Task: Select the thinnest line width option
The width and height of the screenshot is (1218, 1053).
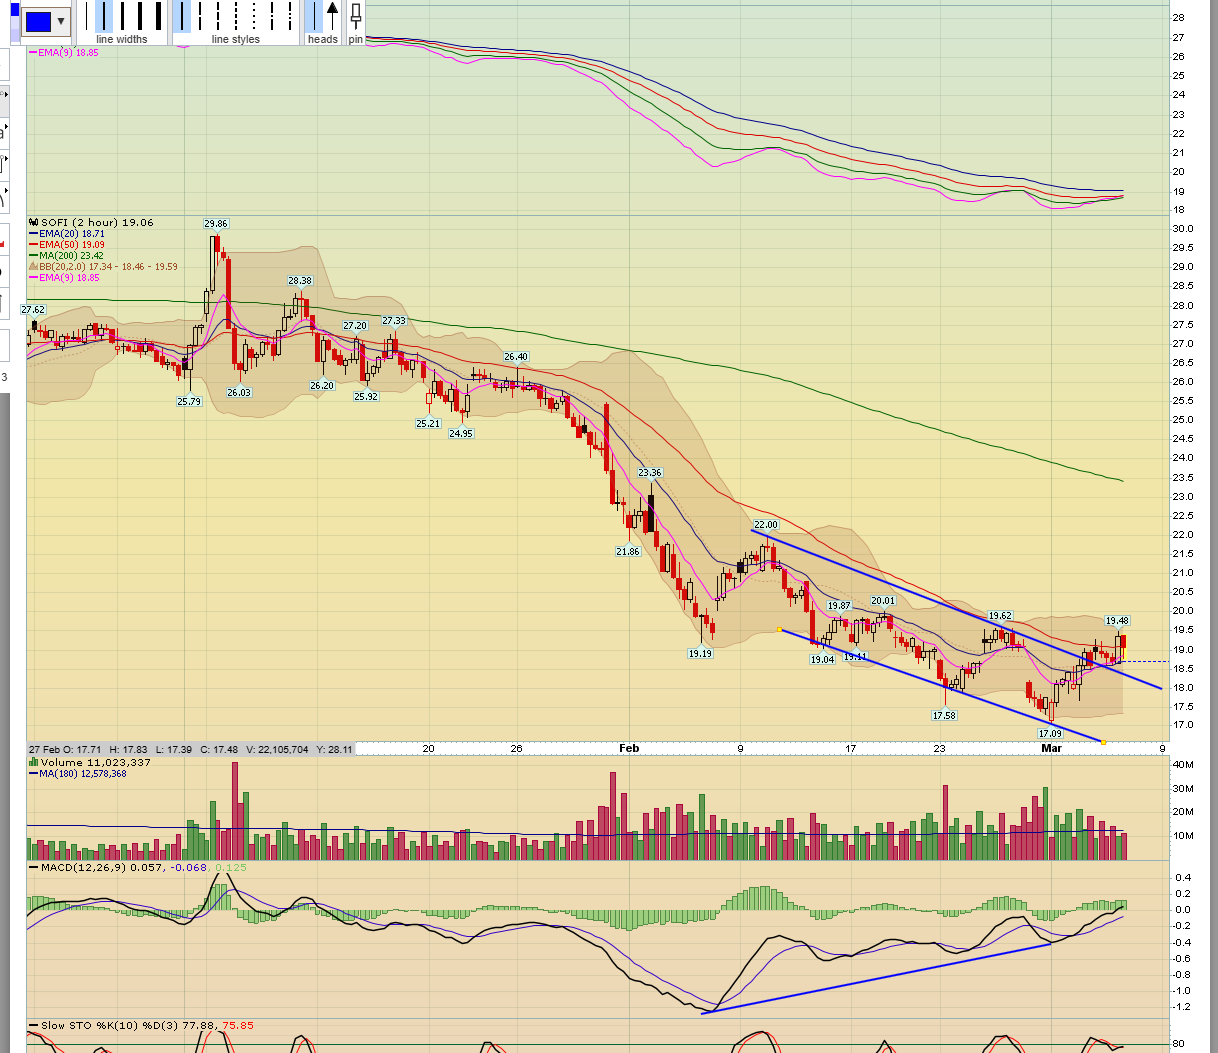Action: 87,16
